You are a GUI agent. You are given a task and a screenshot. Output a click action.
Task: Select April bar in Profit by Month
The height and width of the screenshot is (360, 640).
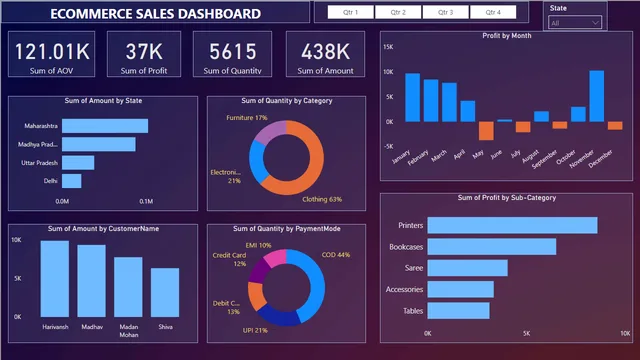(x=468, y=111)
